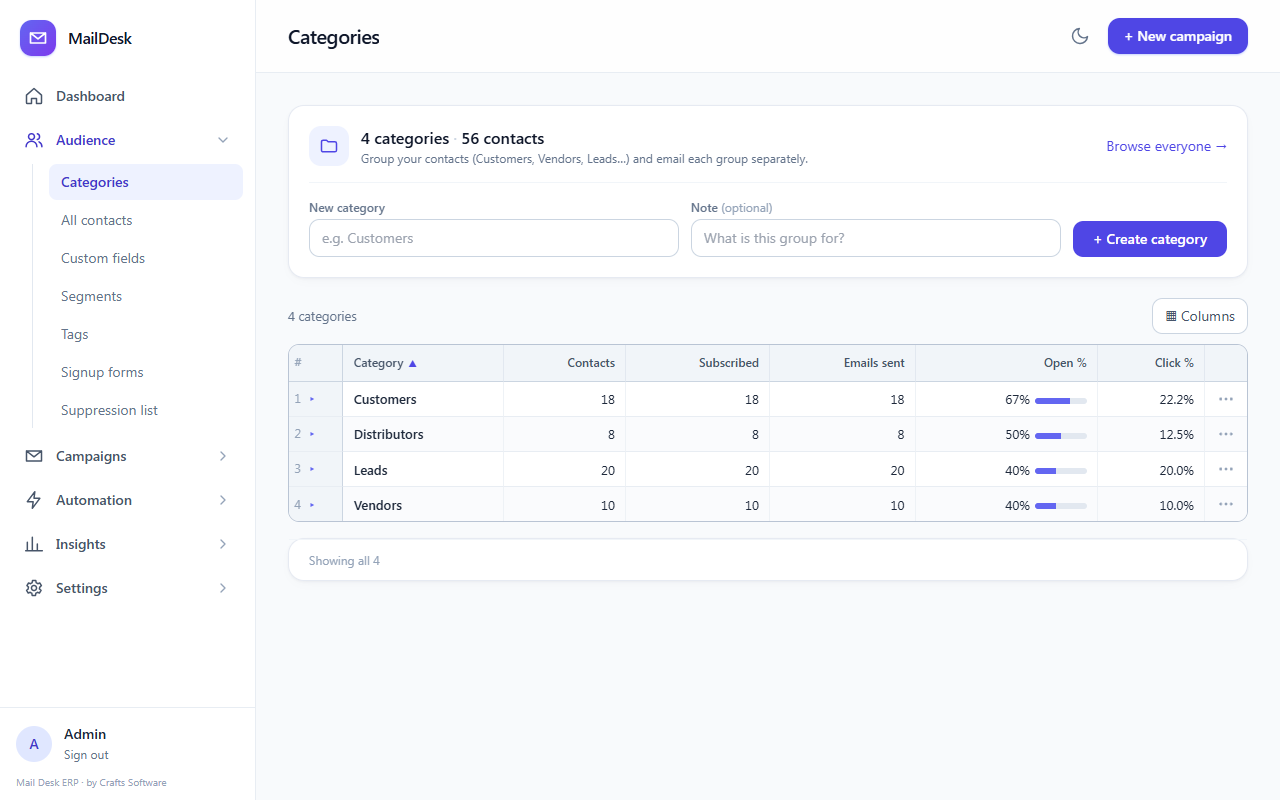The height and width of the screenshot is (800, 1280).
Task: Follow the Browse everyone link
Action: pos(1167,146)
